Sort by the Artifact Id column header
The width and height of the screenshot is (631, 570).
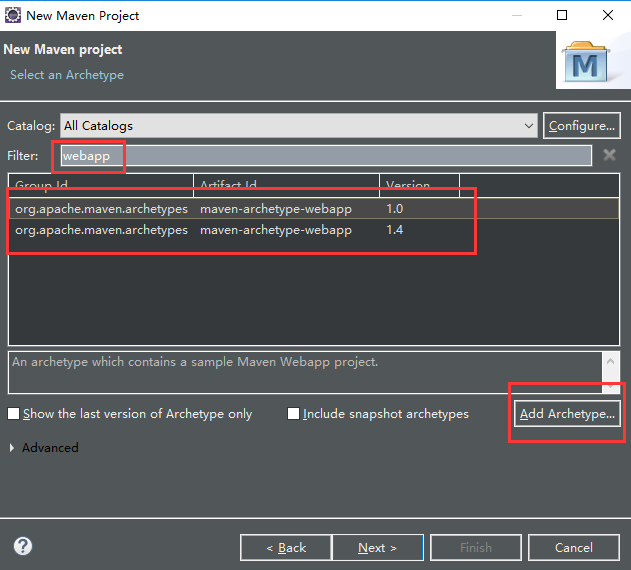(287, 185)
